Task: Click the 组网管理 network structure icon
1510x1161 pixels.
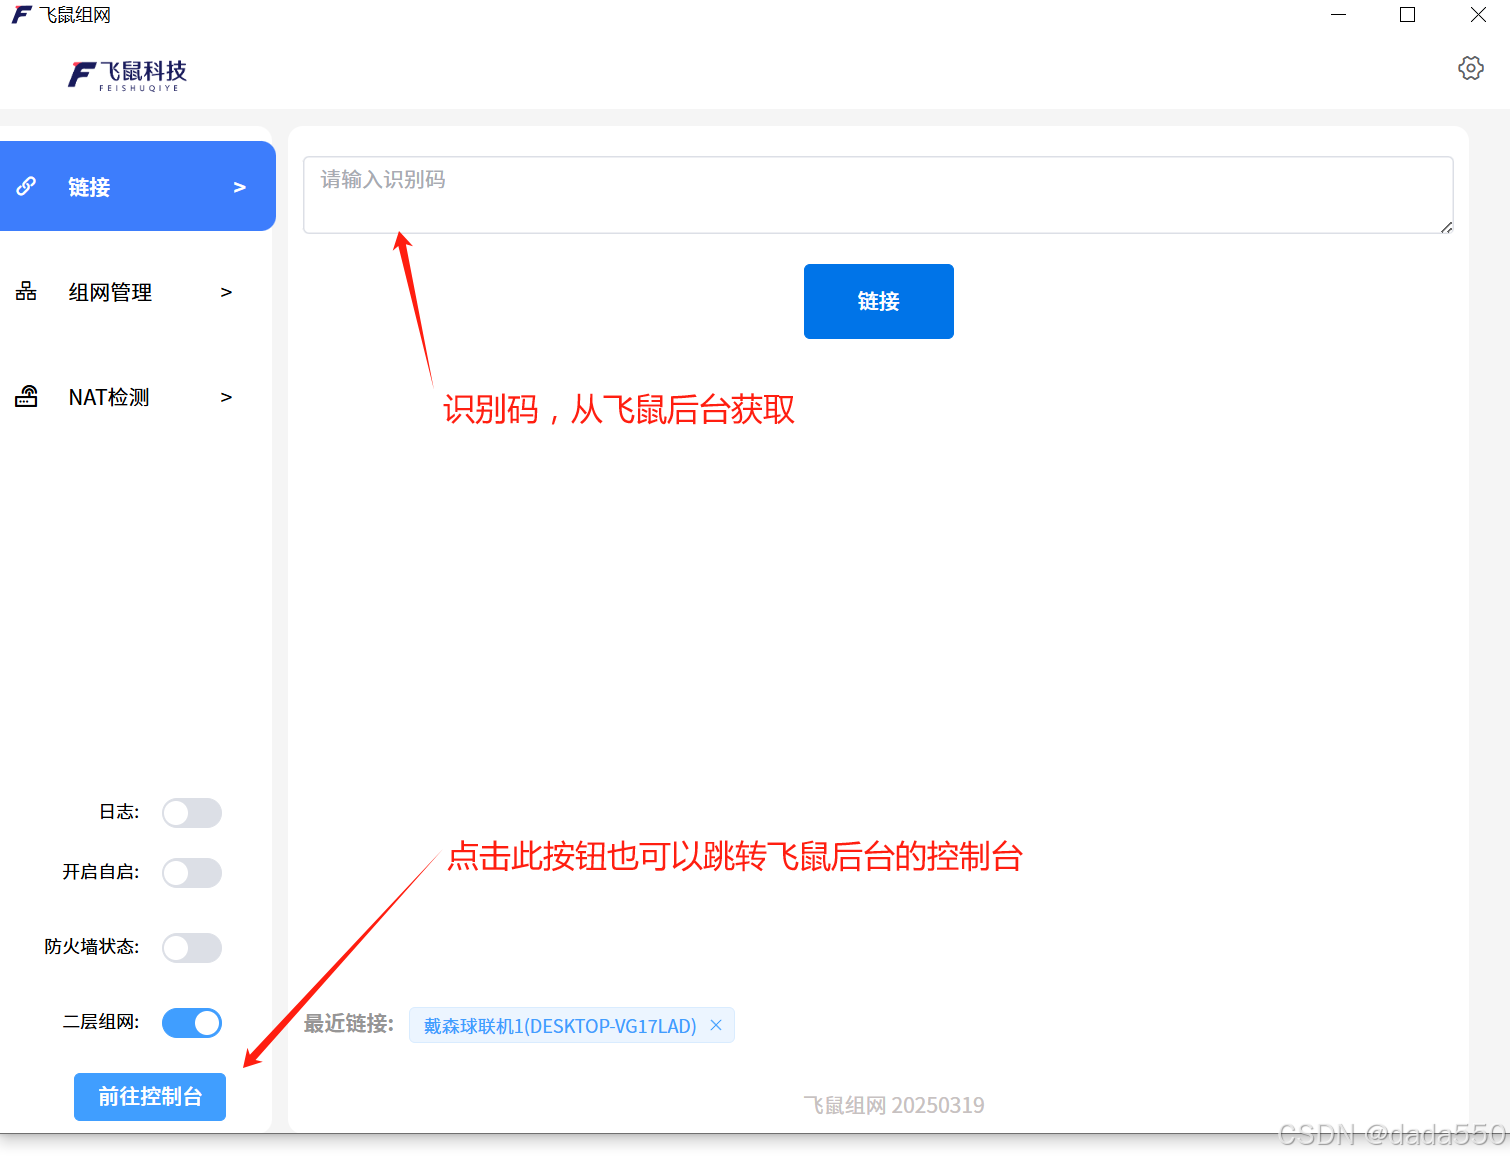Action: point(26,291)
